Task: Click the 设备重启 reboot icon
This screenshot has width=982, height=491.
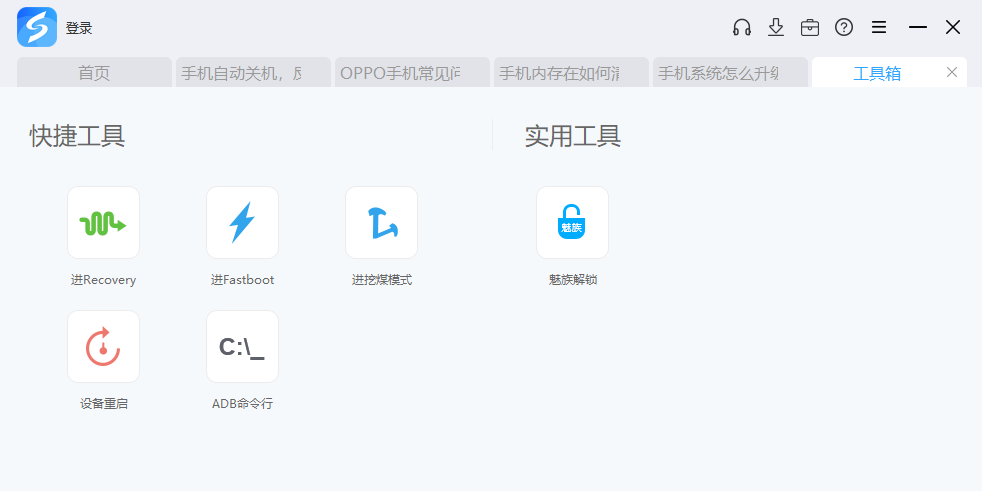Action: point(103,347)
